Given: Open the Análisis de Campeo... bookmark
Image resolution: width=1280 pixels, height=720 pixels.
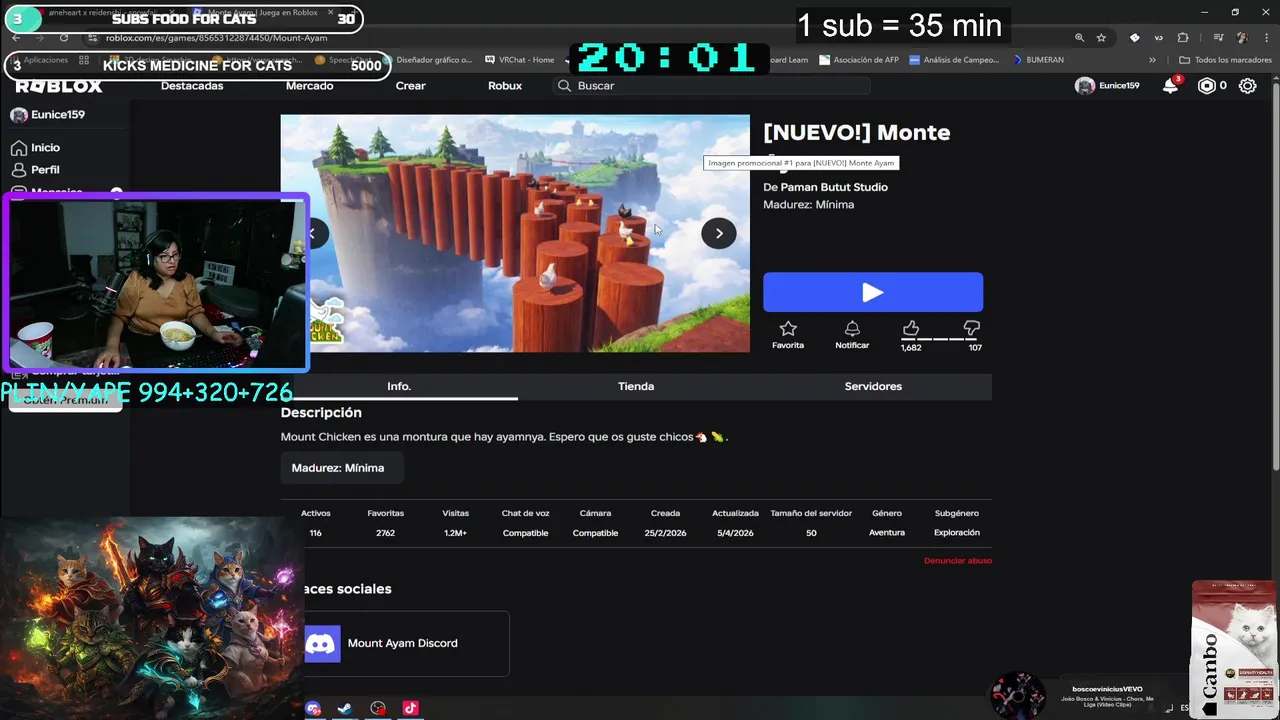Looking at the screenshot, I should click(x=953, y=60).
